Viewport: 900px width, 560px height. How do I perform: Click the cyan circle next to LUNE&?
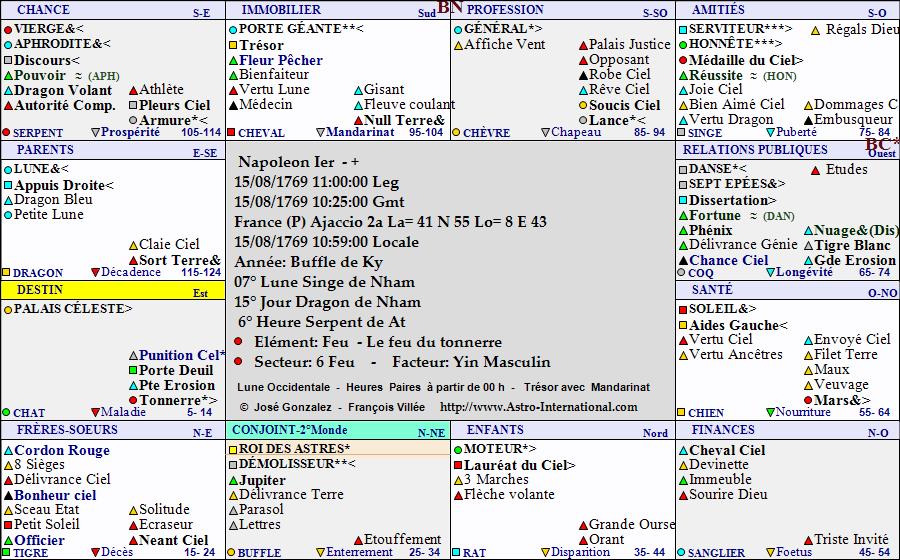(8, 170)
